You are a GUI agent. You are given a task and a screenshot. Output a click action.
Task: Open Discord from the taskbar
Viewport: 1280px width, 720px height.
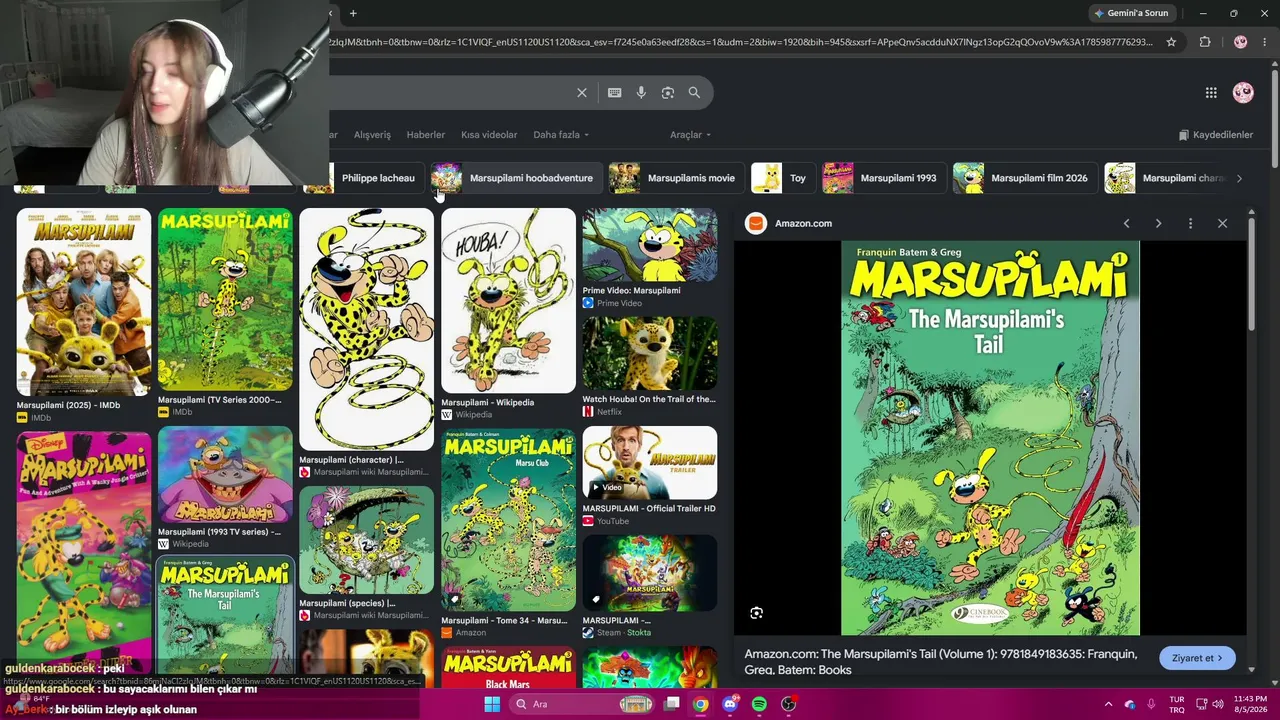coord(730,704)
